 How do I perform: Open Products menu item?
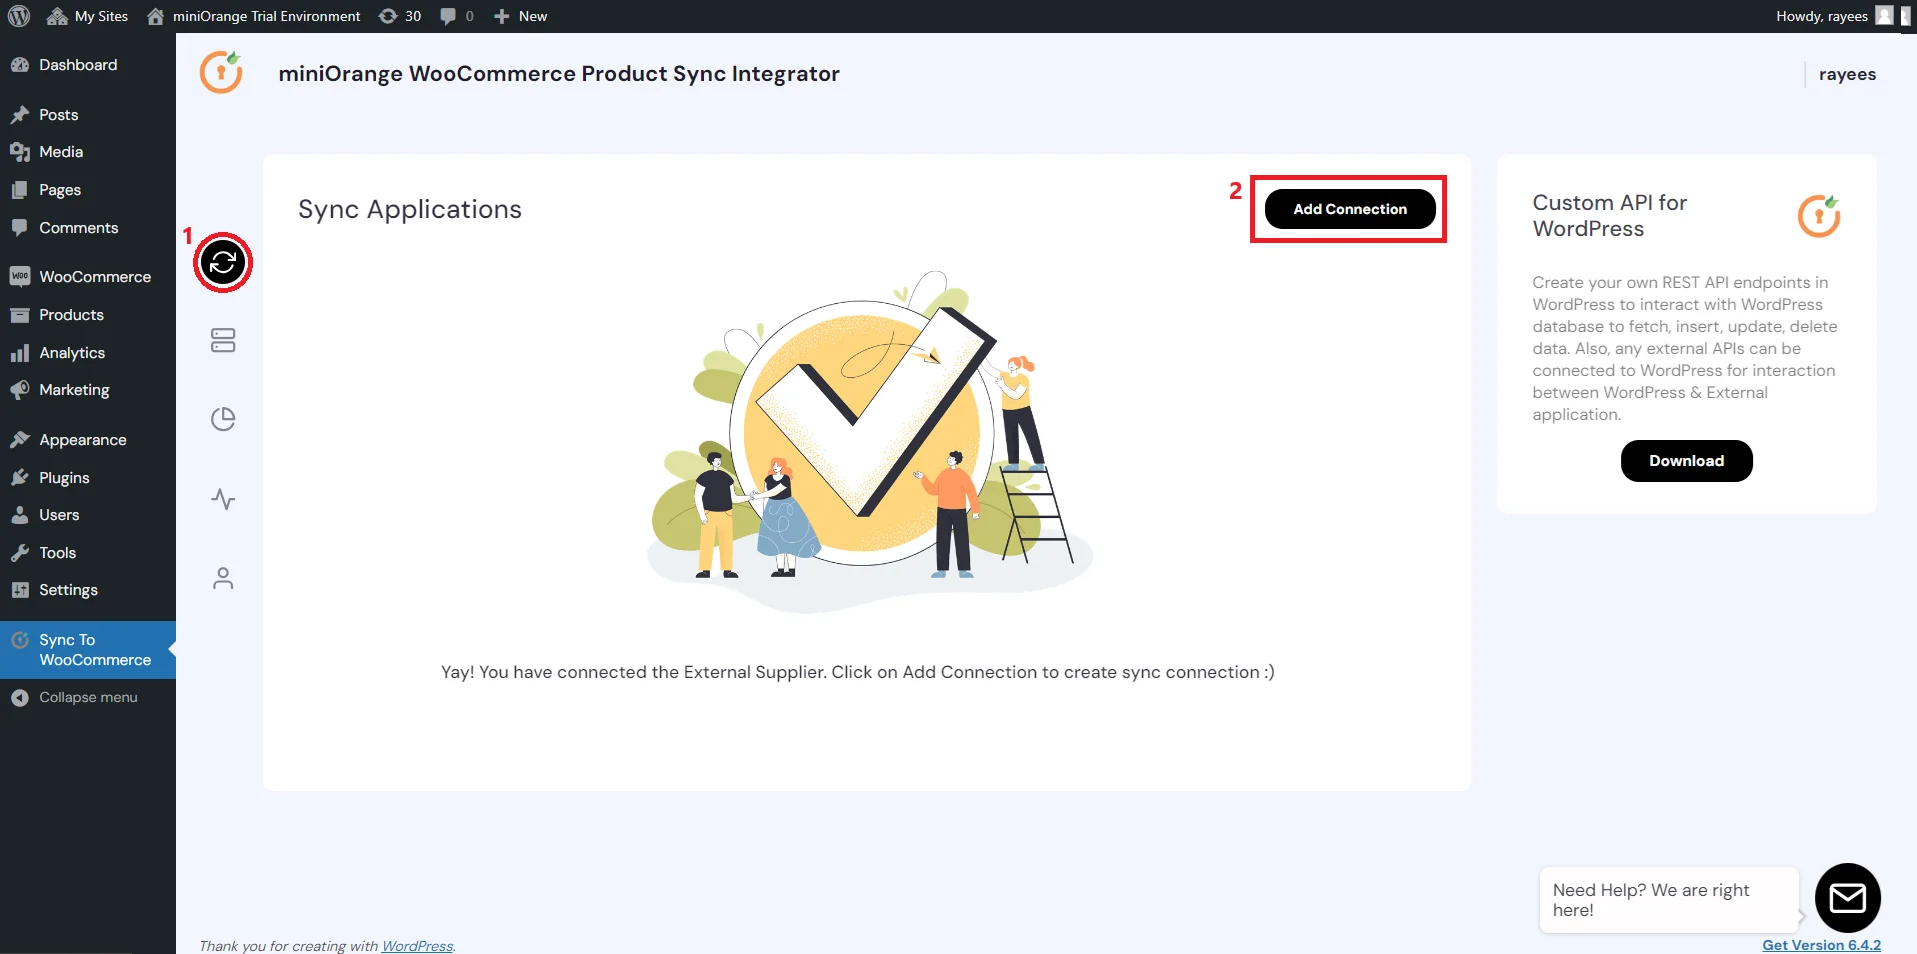click(x=88, y=315)
